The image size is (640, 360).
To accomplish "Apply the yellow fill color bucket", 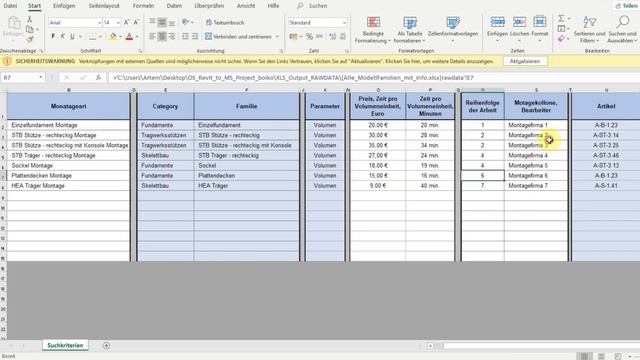I will click(x=113, y=37).
